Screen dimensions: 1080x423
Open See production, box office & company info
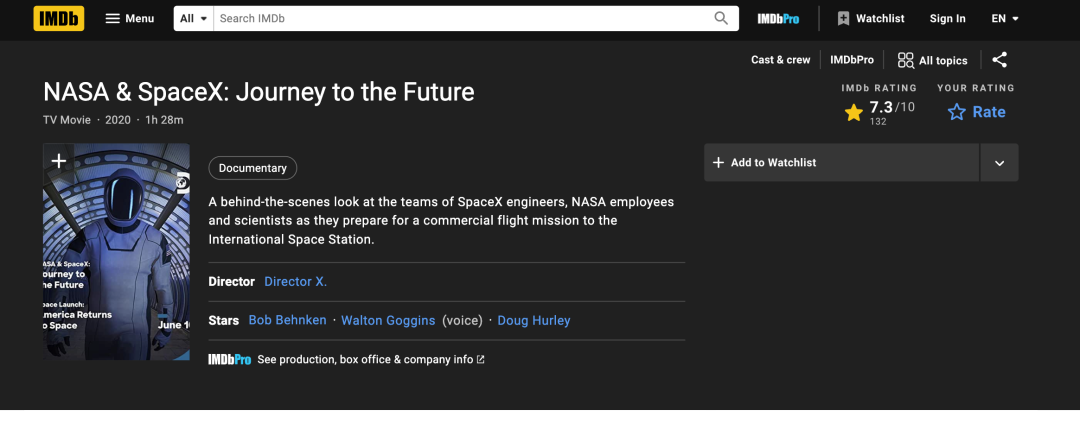coord(371,360)
